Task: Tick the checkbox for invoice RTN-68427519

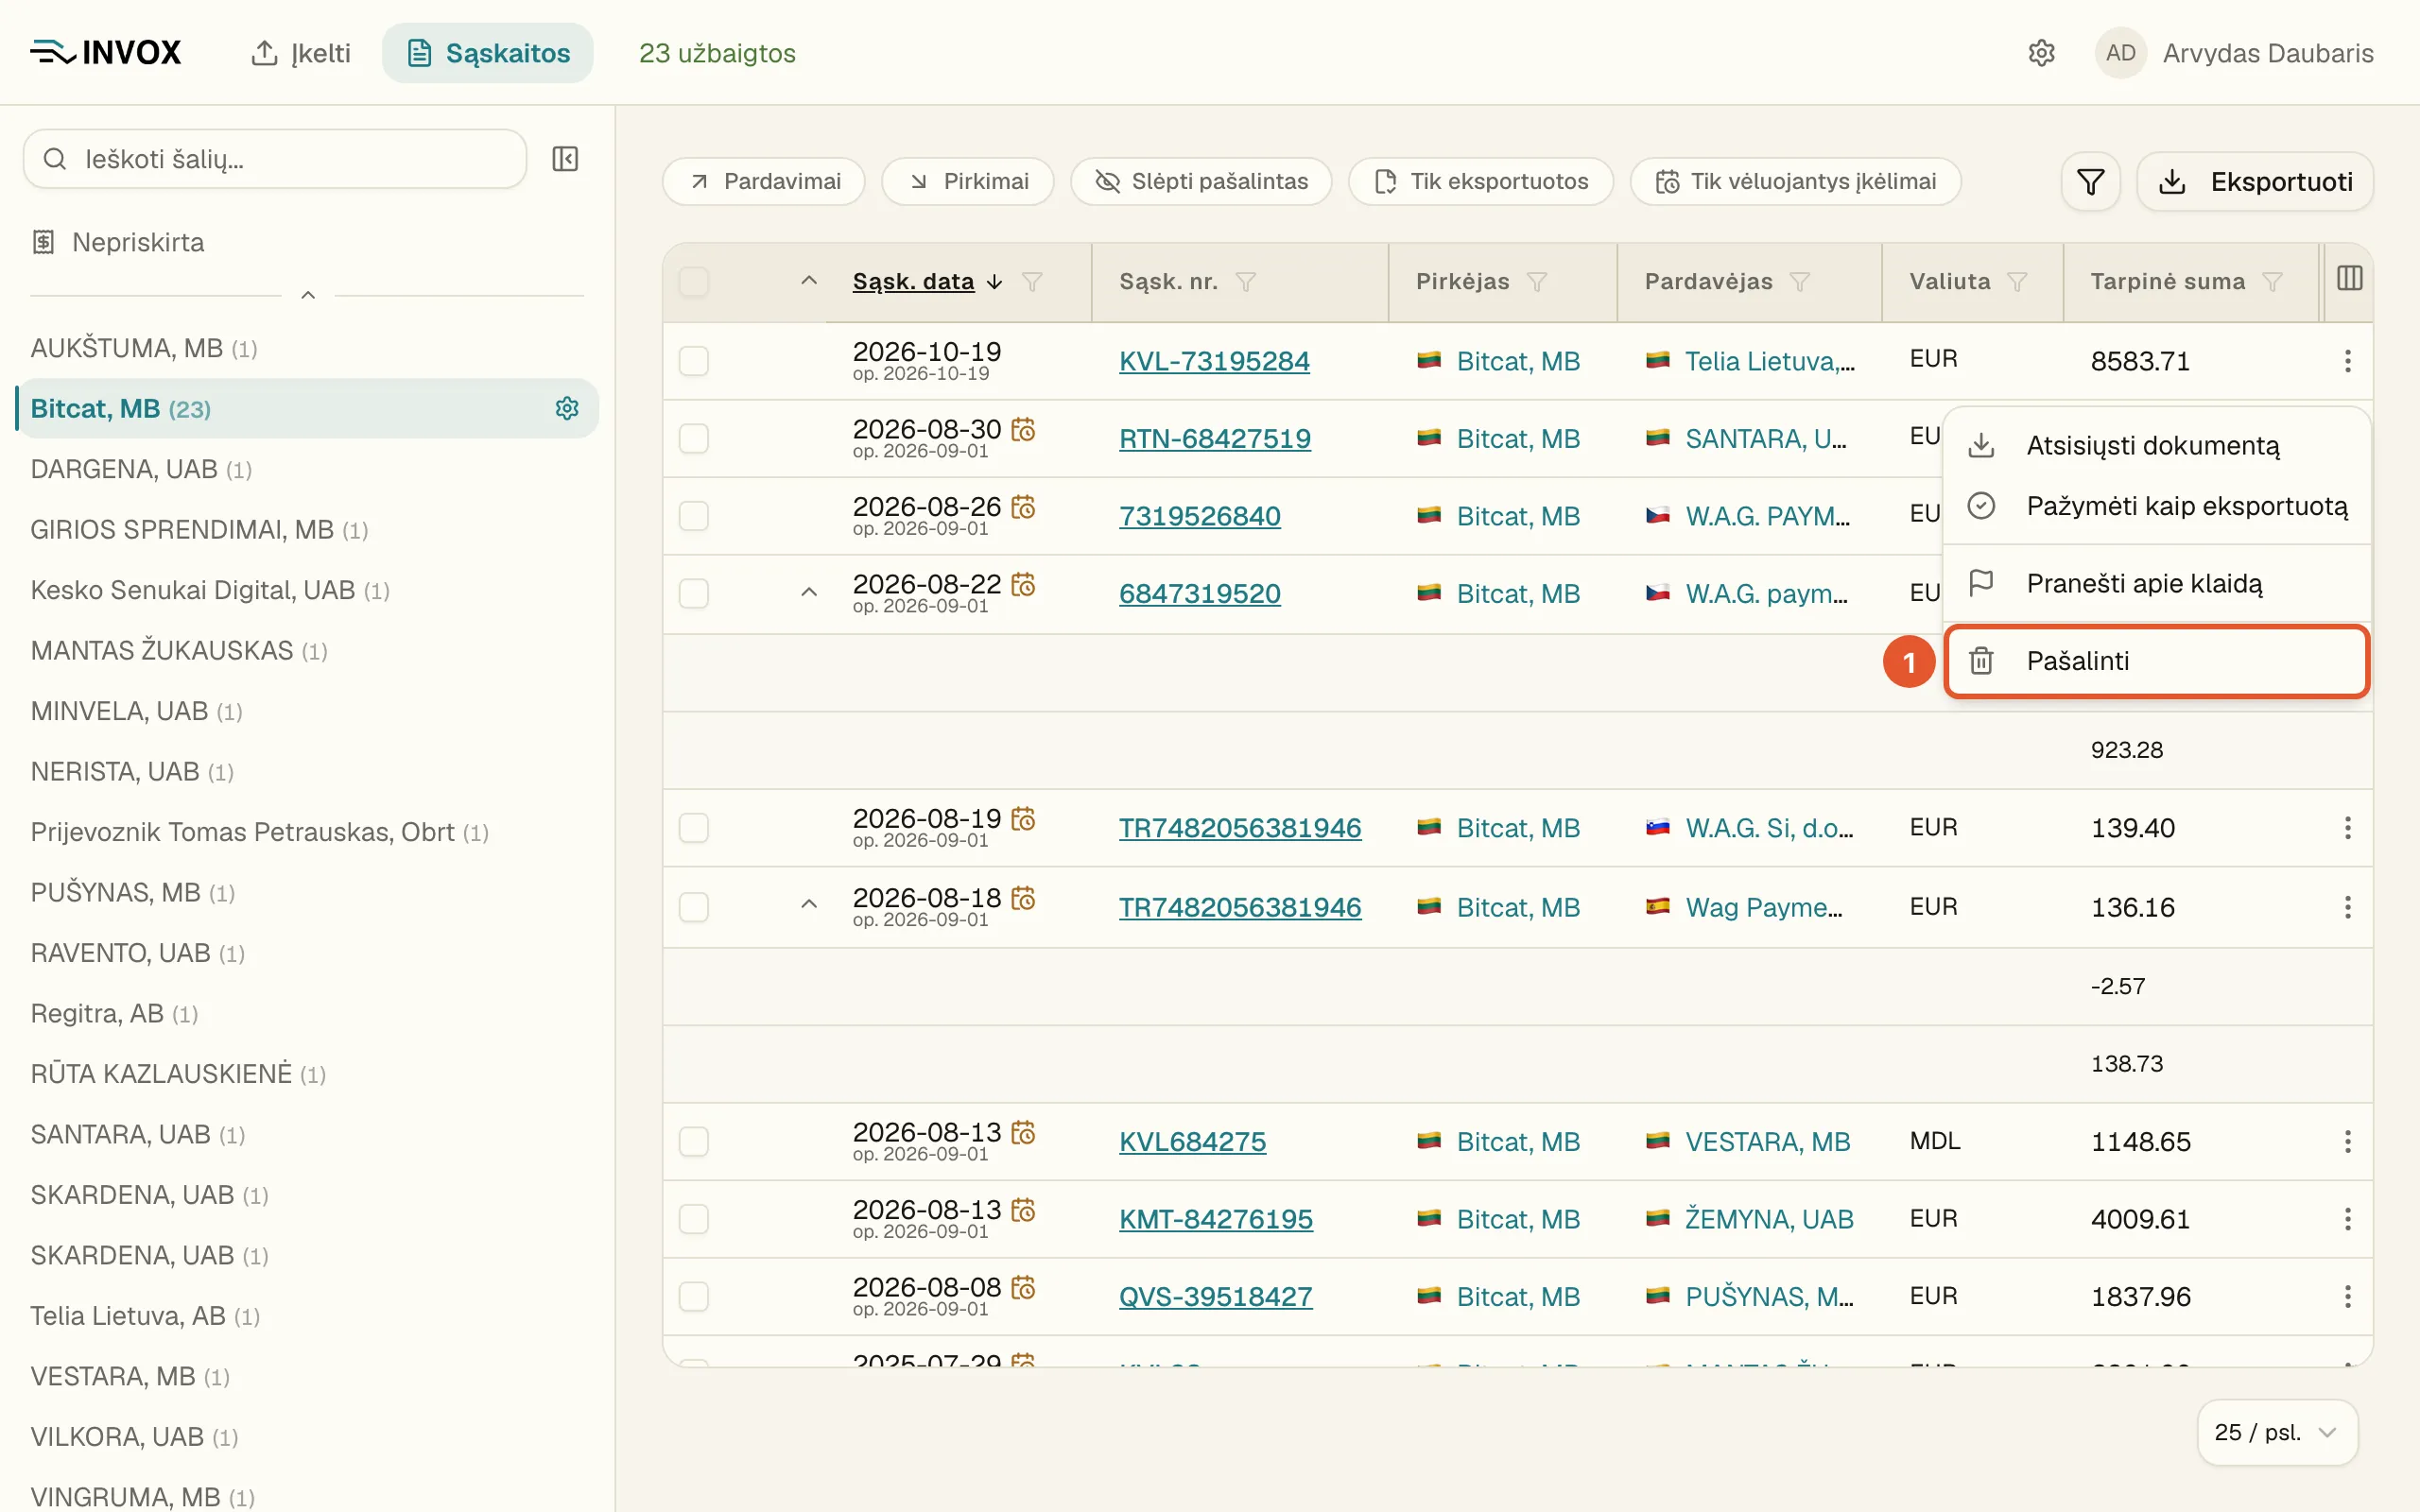Action: tap(693, 438)
